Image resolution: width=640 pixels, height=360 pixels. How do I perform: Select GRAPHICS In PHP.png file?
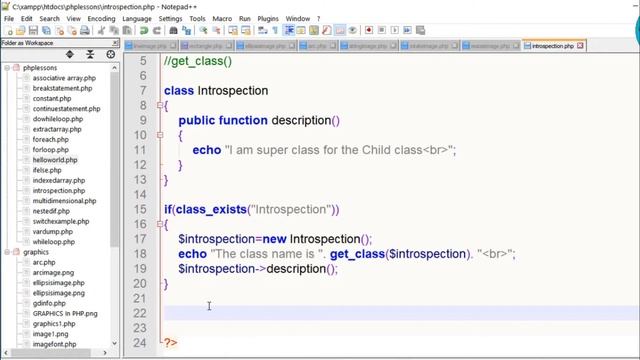point(65,313)
